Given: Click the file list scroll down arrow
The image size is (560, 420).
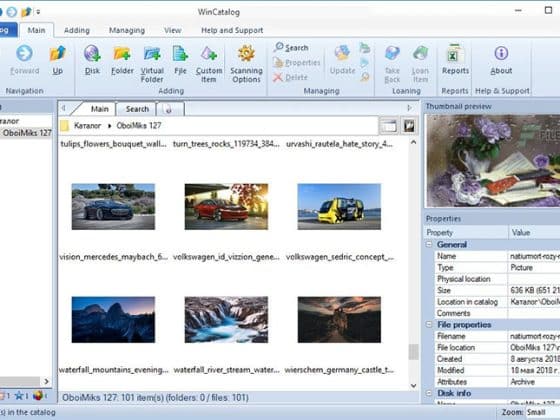Looking at the screenshot, I should (413, 385).
